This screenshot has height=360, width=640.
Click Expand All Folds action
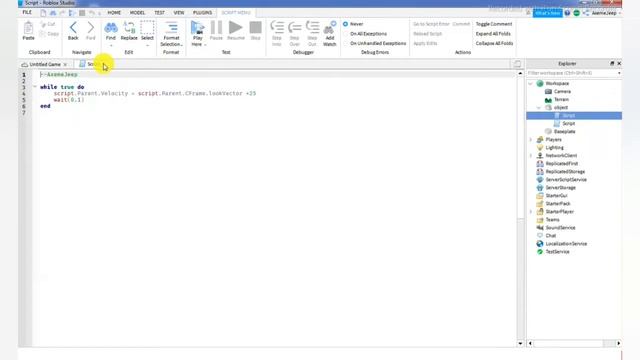coord(493,34)
